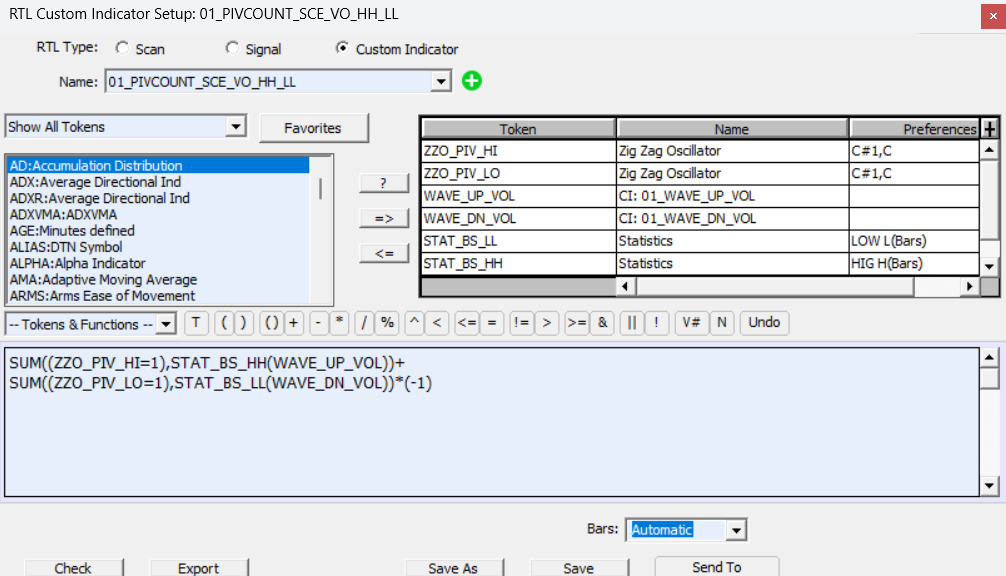The image size is (1006, 576).
Task: Select ALPHA:Alpha Indicator in token list
Action: click(158, 263)
